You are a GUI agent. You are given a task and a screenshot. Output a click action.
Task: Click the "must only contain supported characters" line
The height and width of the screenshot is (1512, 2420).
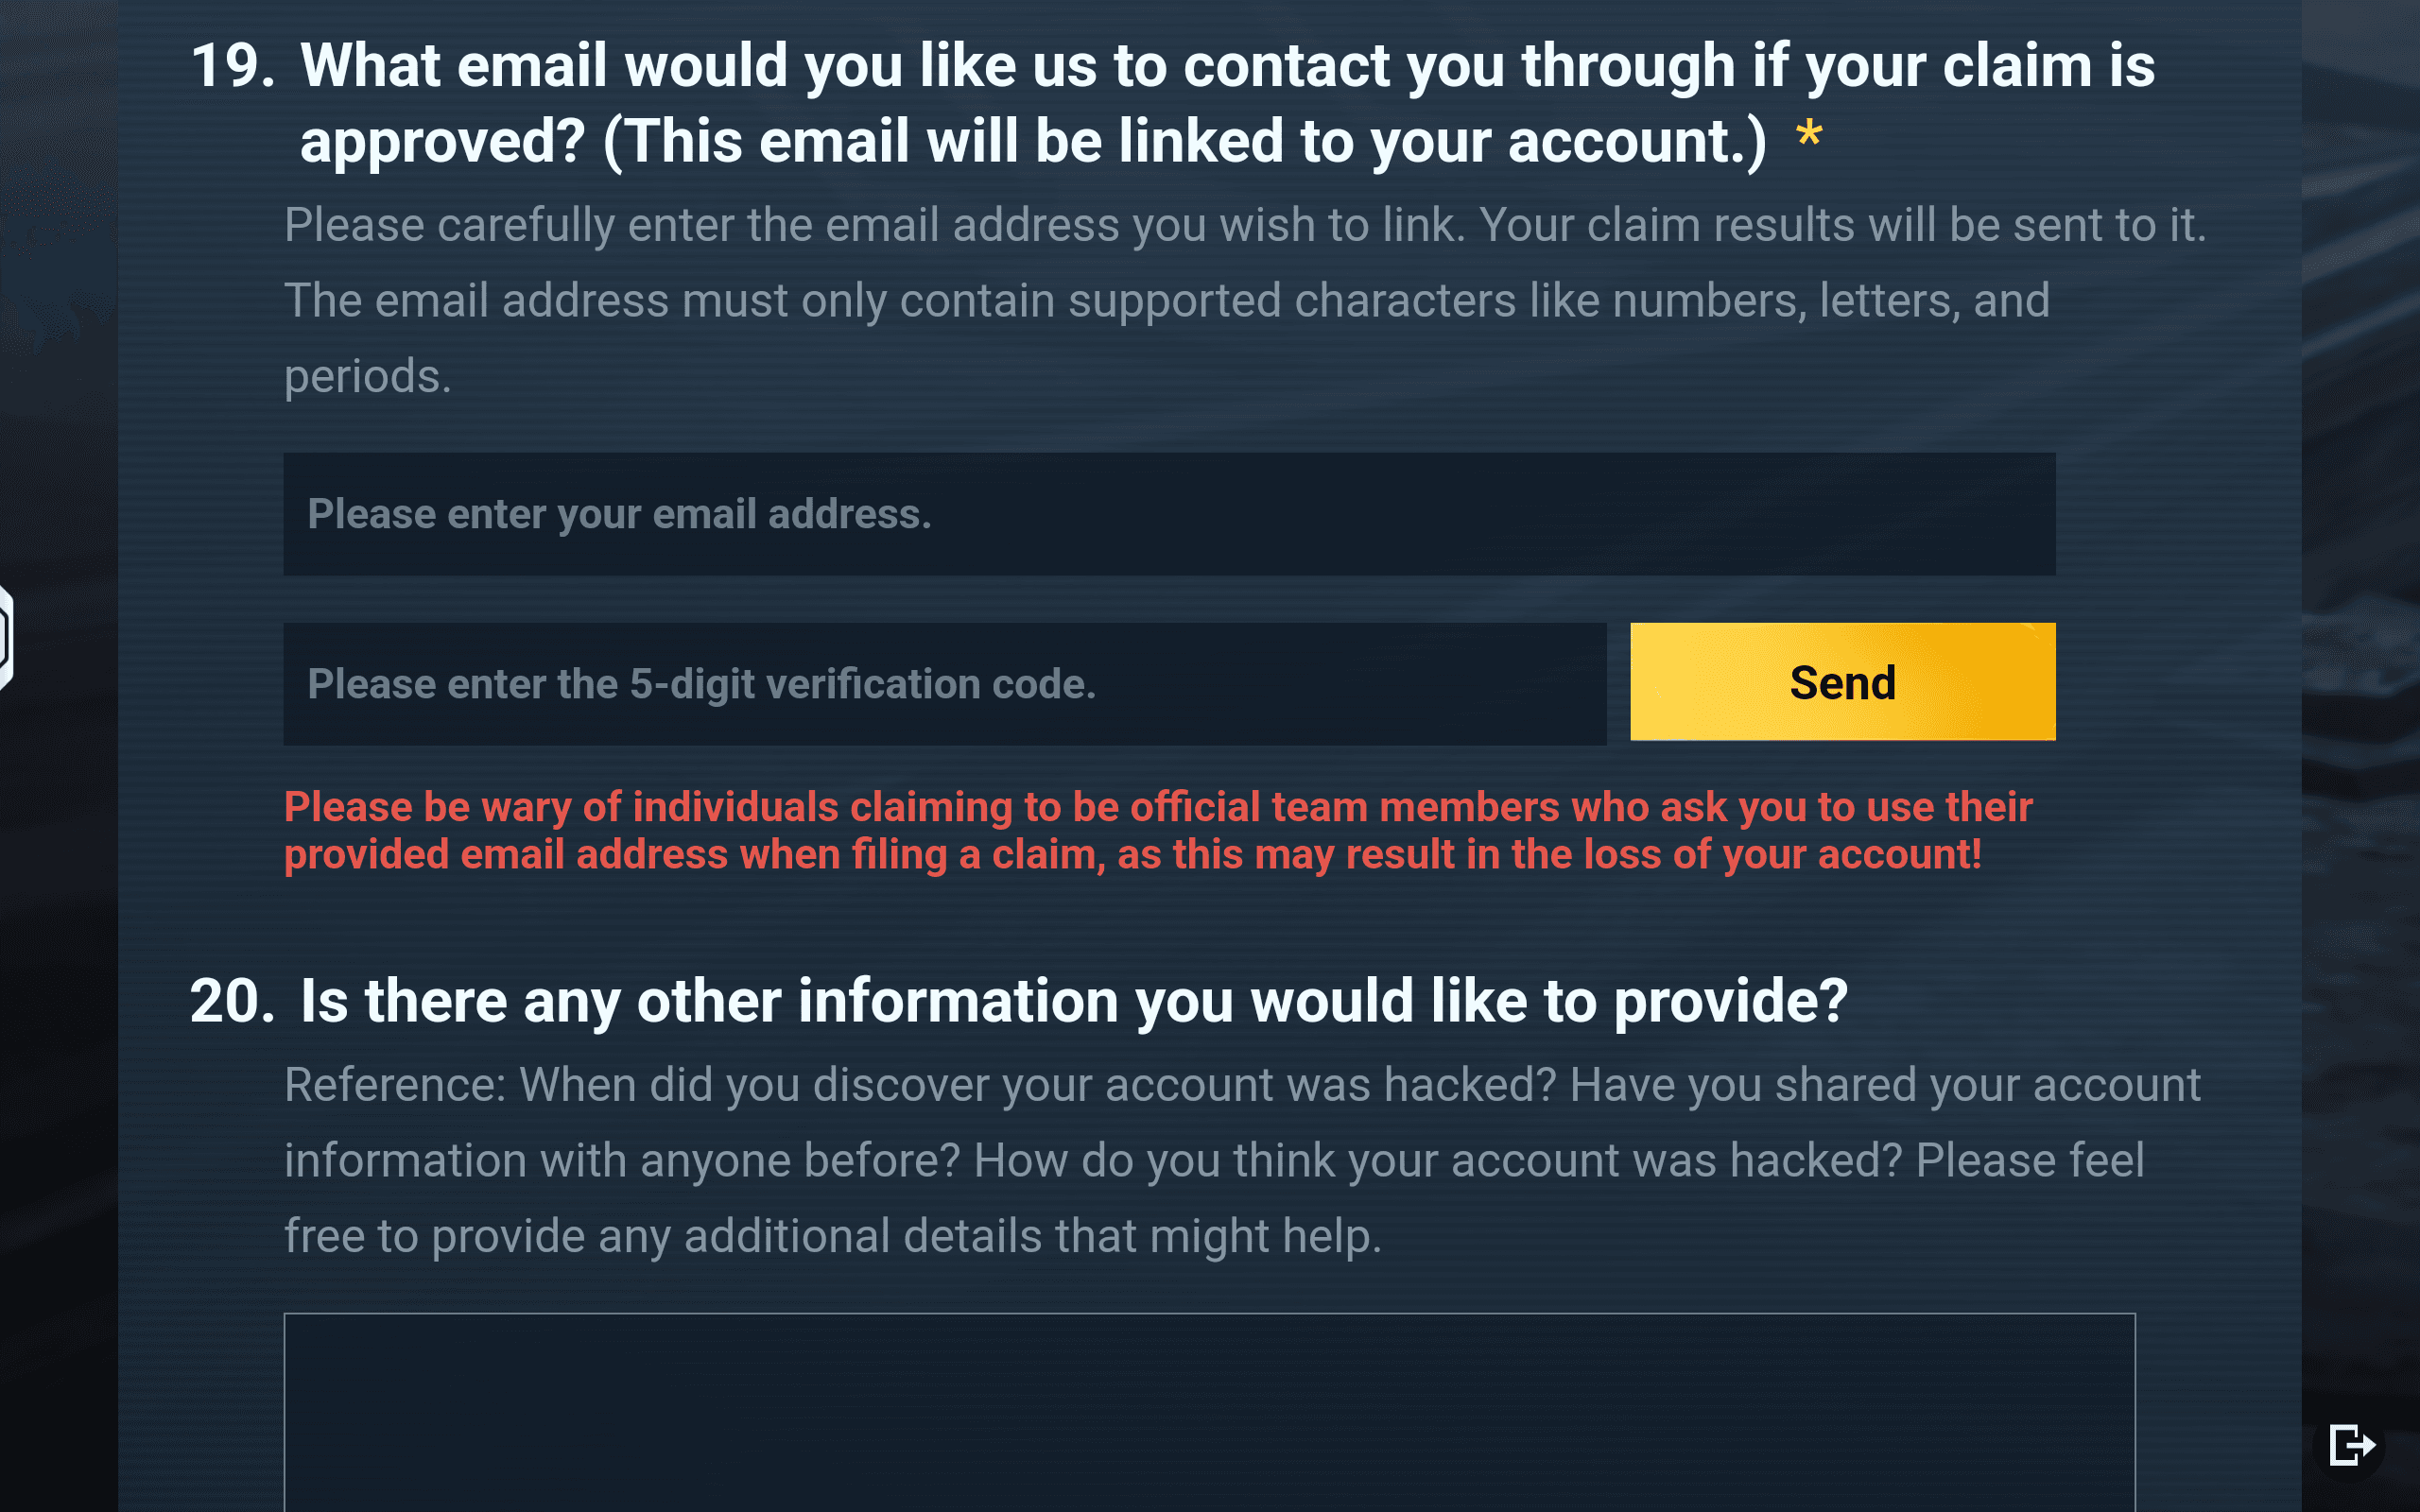tap(1166, 301)
